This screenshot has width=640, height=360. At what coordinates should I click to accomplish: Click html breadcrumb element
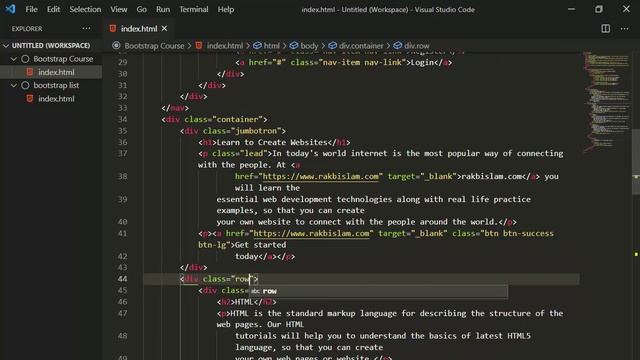tap(271, 46)
